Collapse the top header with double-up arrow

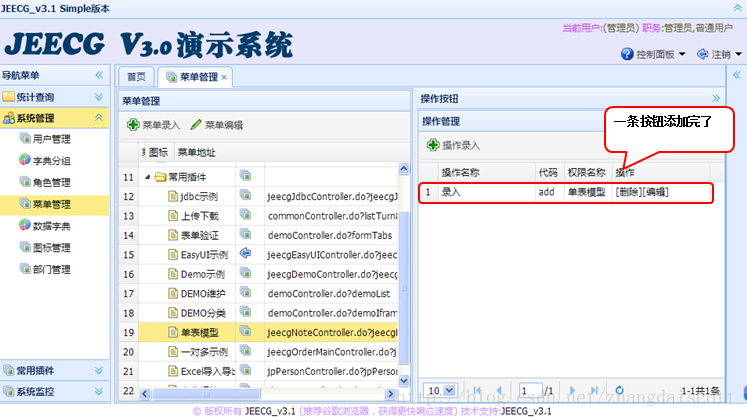[x=737, y=8]
